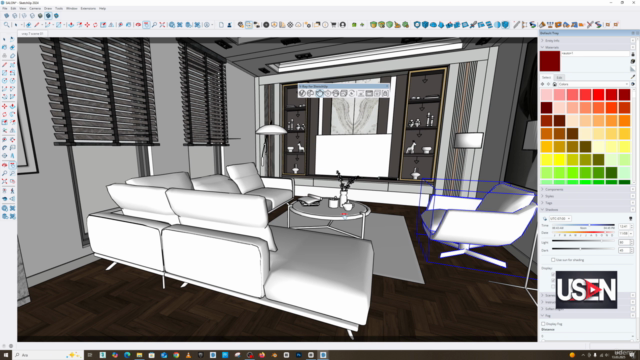
Task: Select the Eraser tool in the top toolbar
Action: (28, 25)
